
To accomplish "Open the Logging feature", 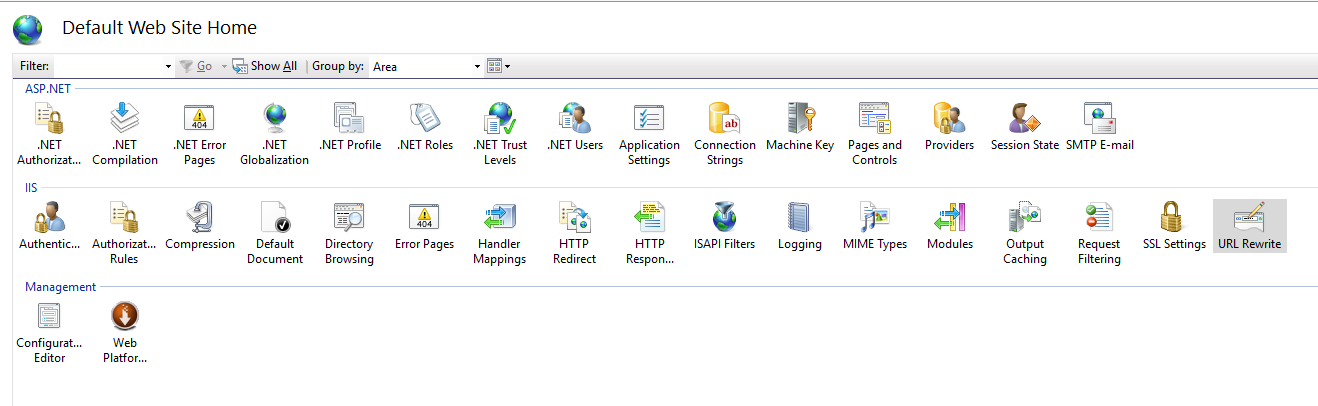I will pyautogui.click(x=799, y=218).
